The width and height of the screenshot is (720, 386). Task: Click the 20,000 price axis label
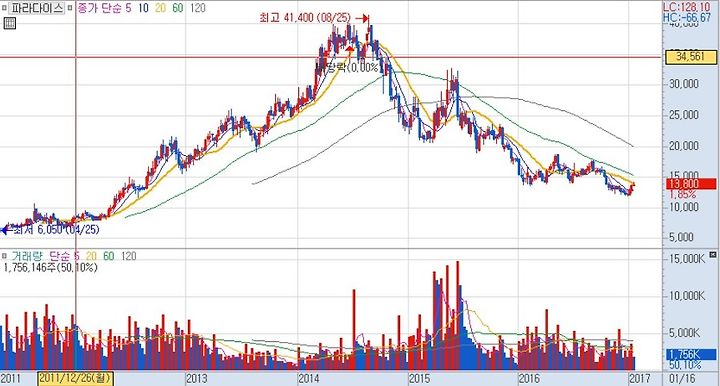(684, 146)
